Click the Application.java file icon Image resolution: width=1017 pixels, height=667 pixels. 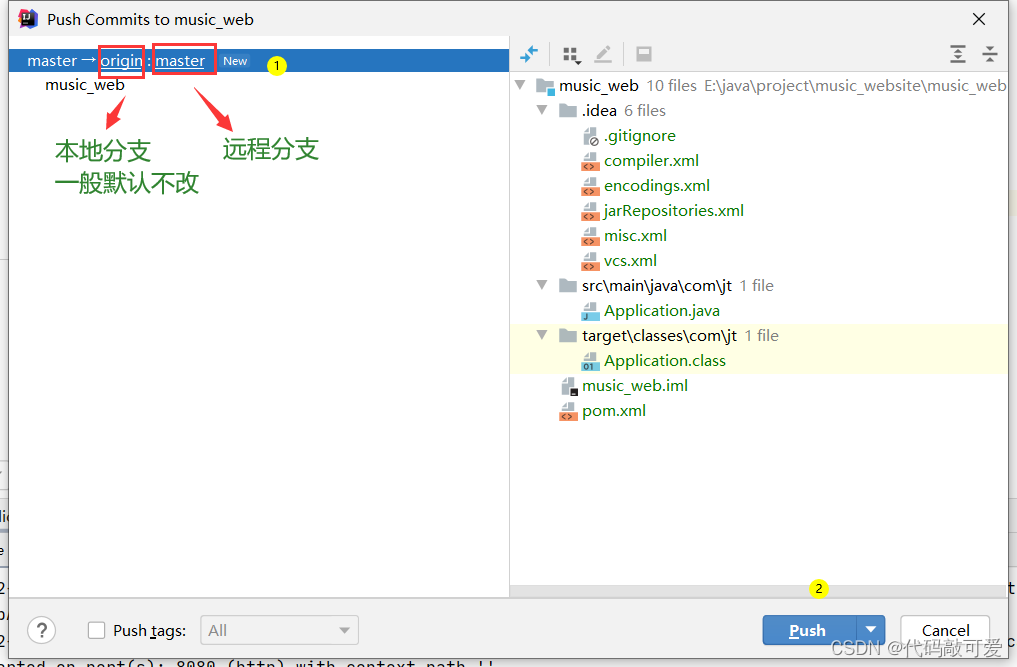pyautogui.click(x=590, y=311)
